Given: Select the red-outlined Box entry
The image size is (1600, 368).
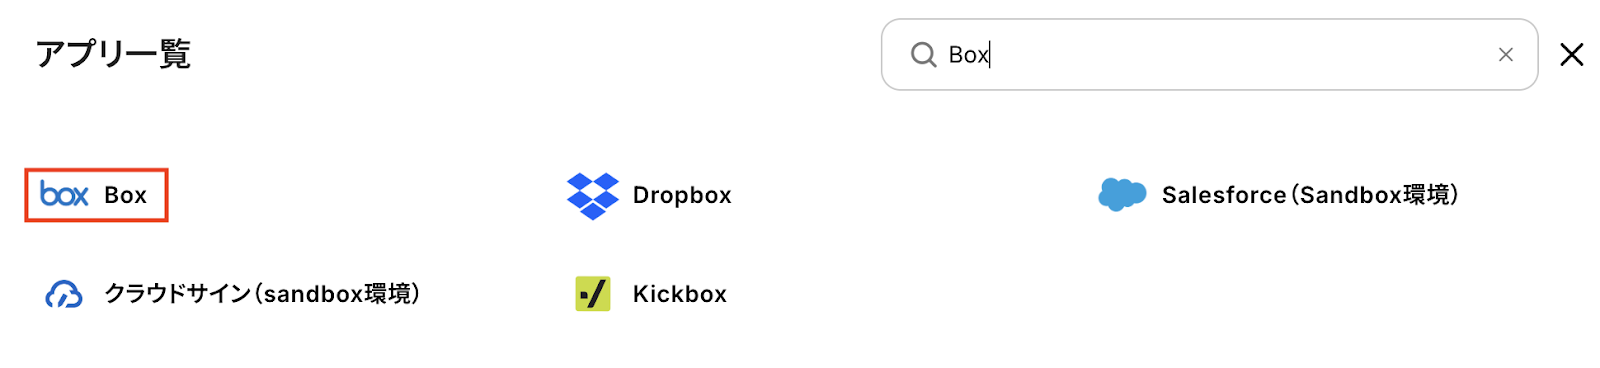Looking at the screenshot, I should coord(96,195).
